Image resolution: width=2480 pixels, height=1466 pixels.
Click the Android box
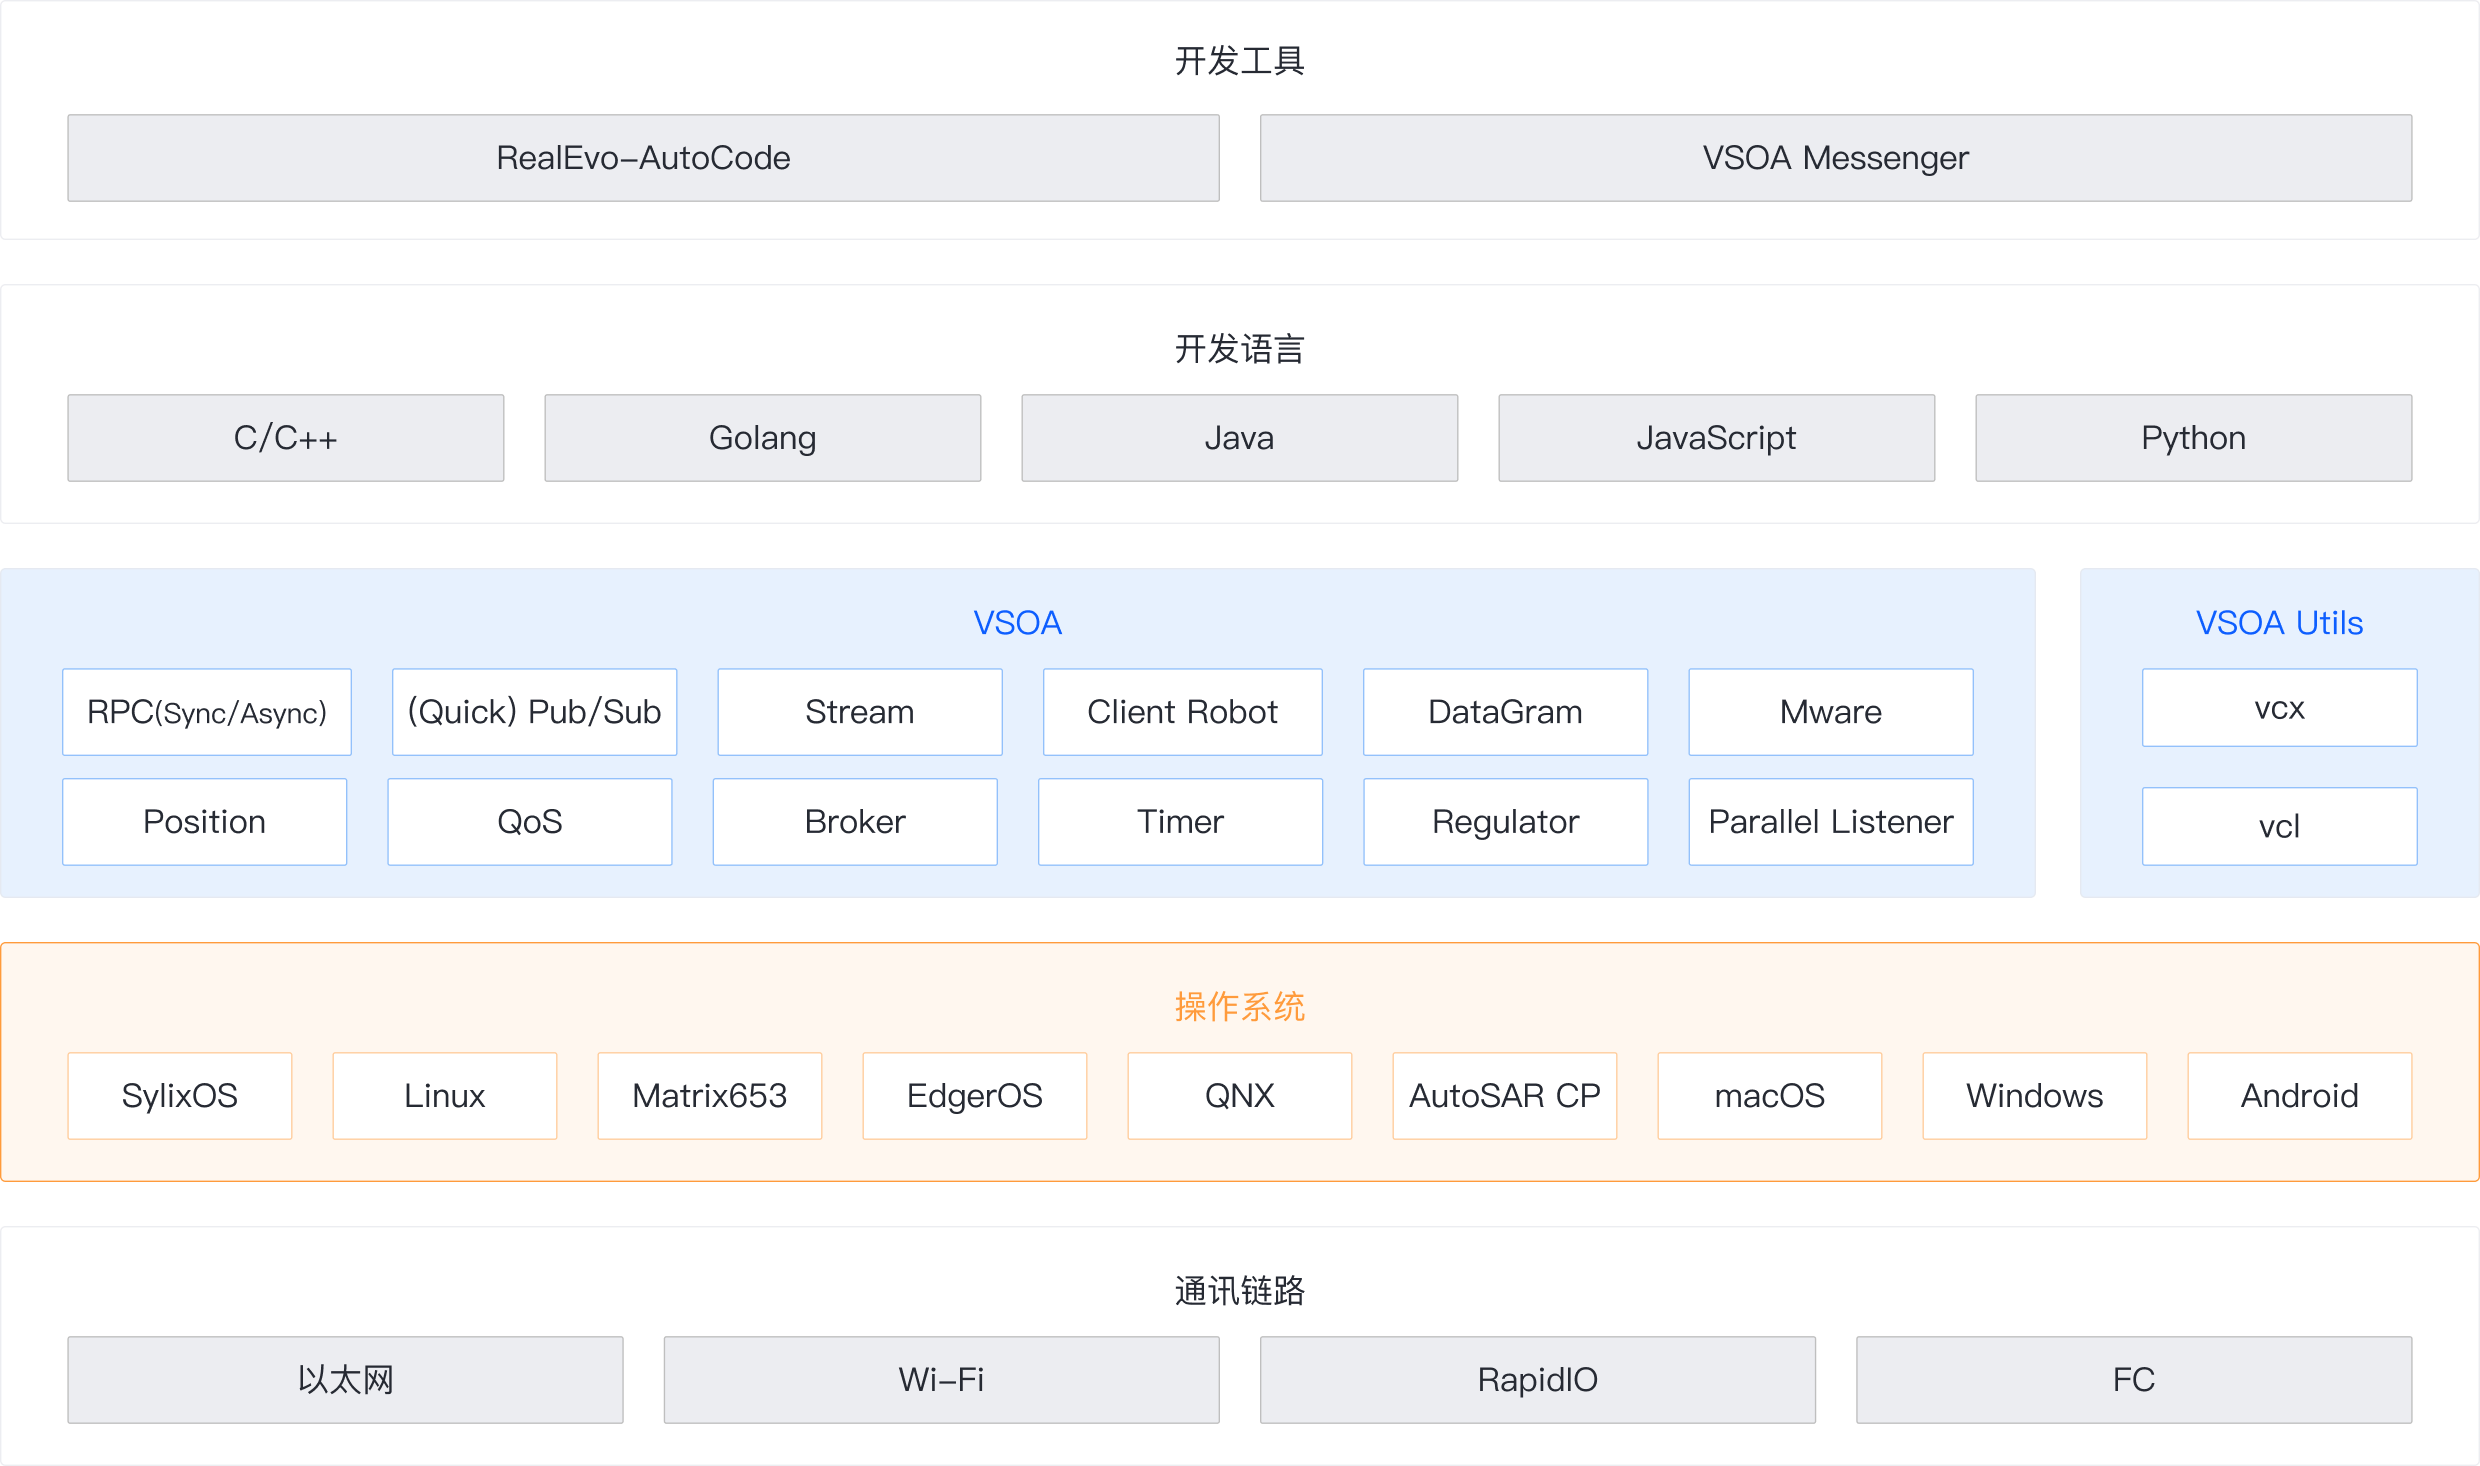2300,1096
